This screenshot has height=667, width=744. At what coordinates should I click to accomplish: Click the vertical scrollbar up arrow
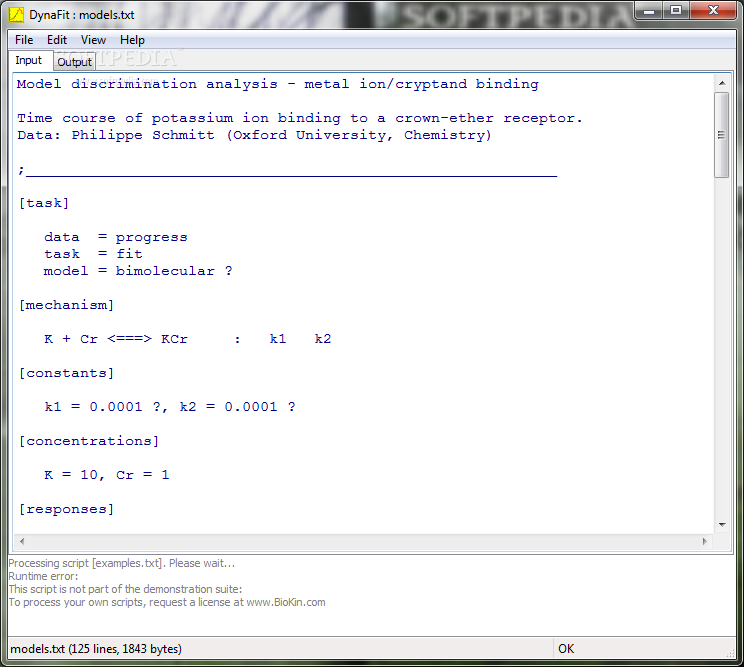pos(722,83)
